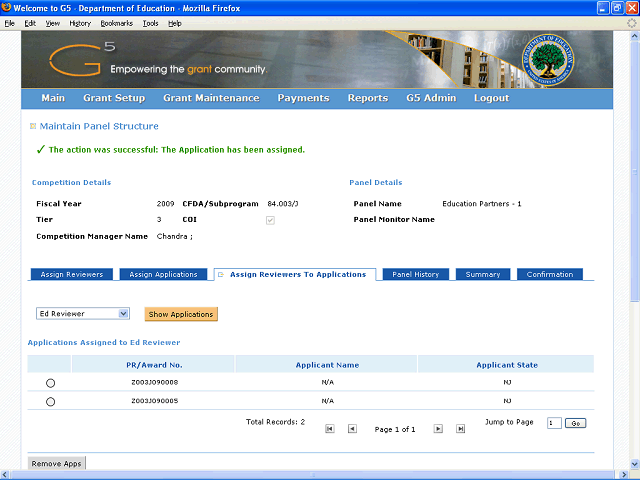Click award number Z003J090005
640x480 pixels.
[x=155, y=401]
